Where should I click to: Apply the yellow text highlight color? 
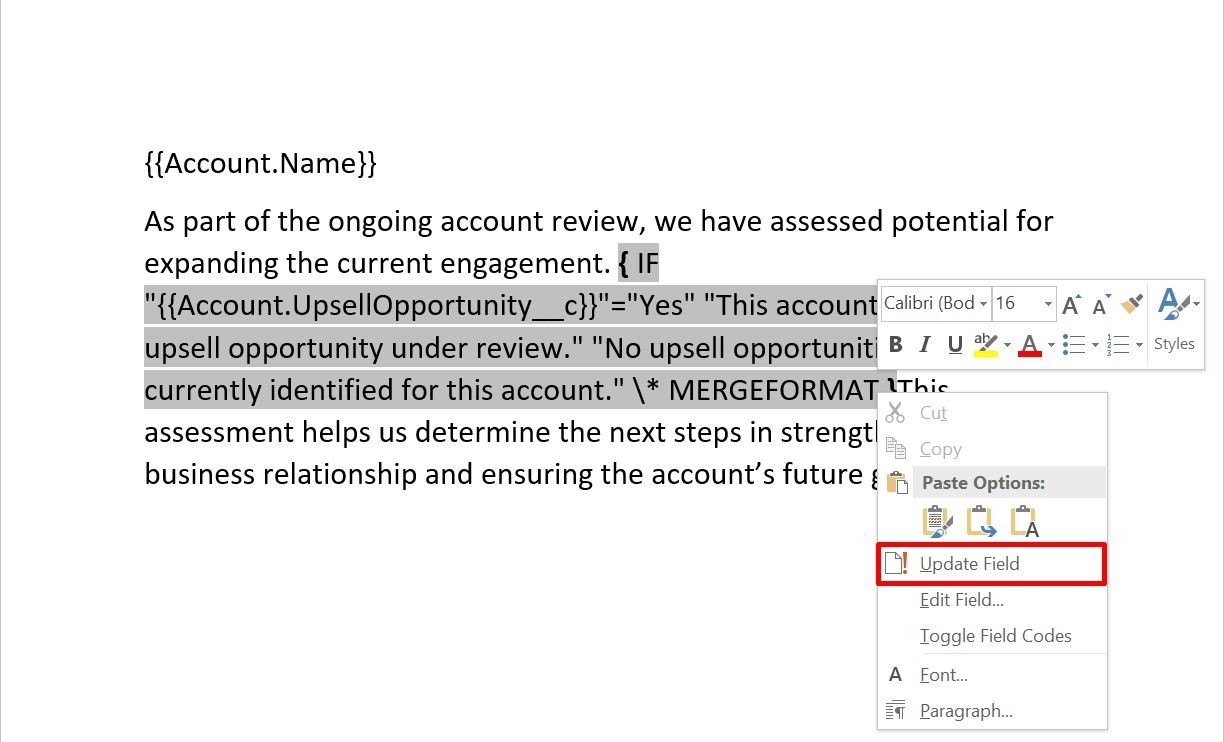pos(986,345)
